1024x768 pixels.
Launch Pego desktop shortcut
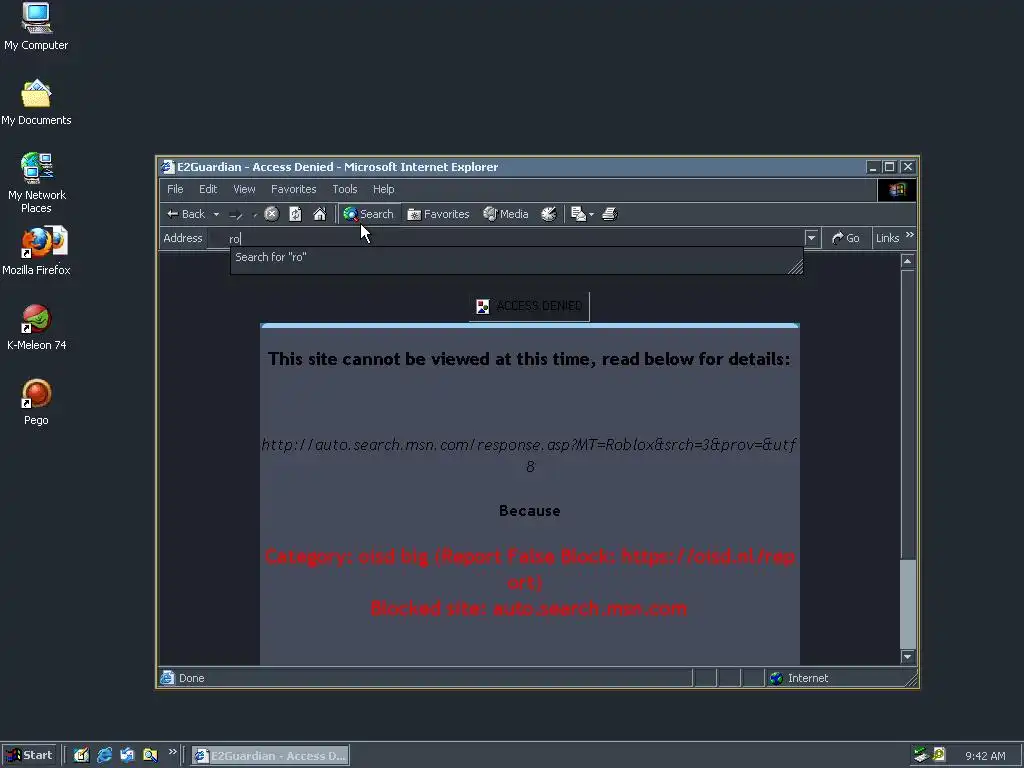coord(36,402)
